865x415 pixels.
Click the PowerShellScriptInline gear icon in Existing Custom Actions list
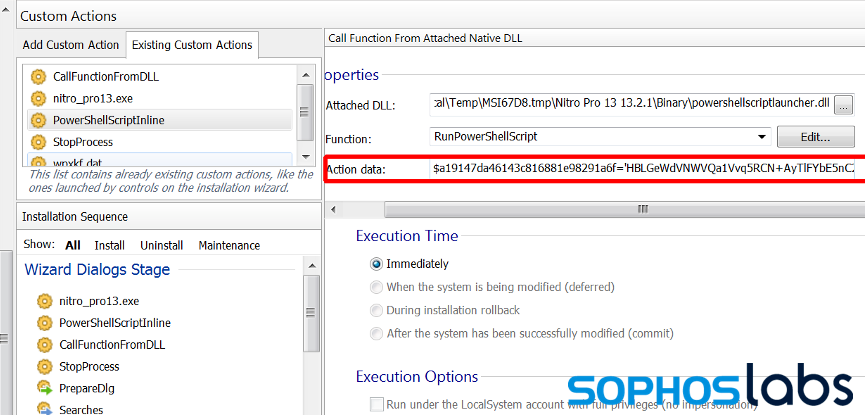(x=38, y=120)
